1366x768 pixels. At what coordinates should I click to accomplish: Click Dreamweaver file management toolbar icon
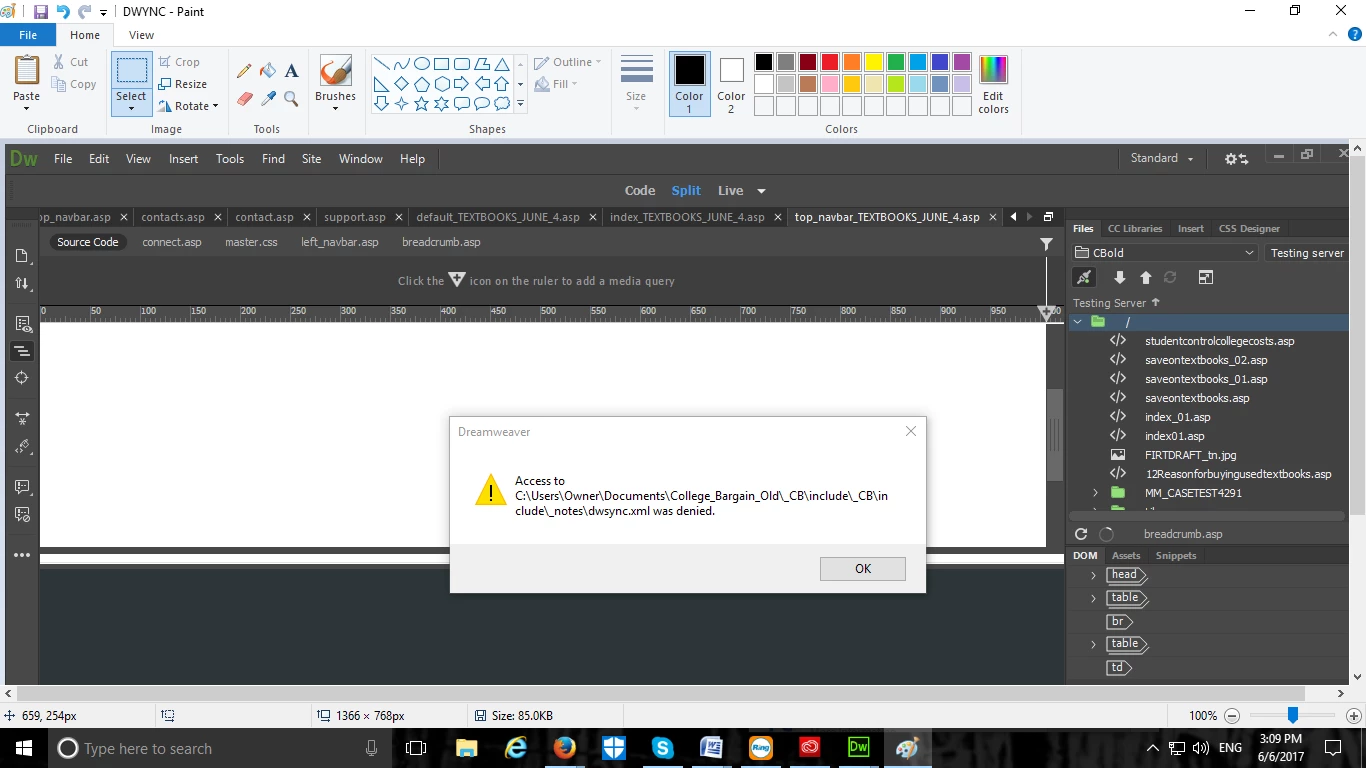pyautogui.click(x=22, y=284)
